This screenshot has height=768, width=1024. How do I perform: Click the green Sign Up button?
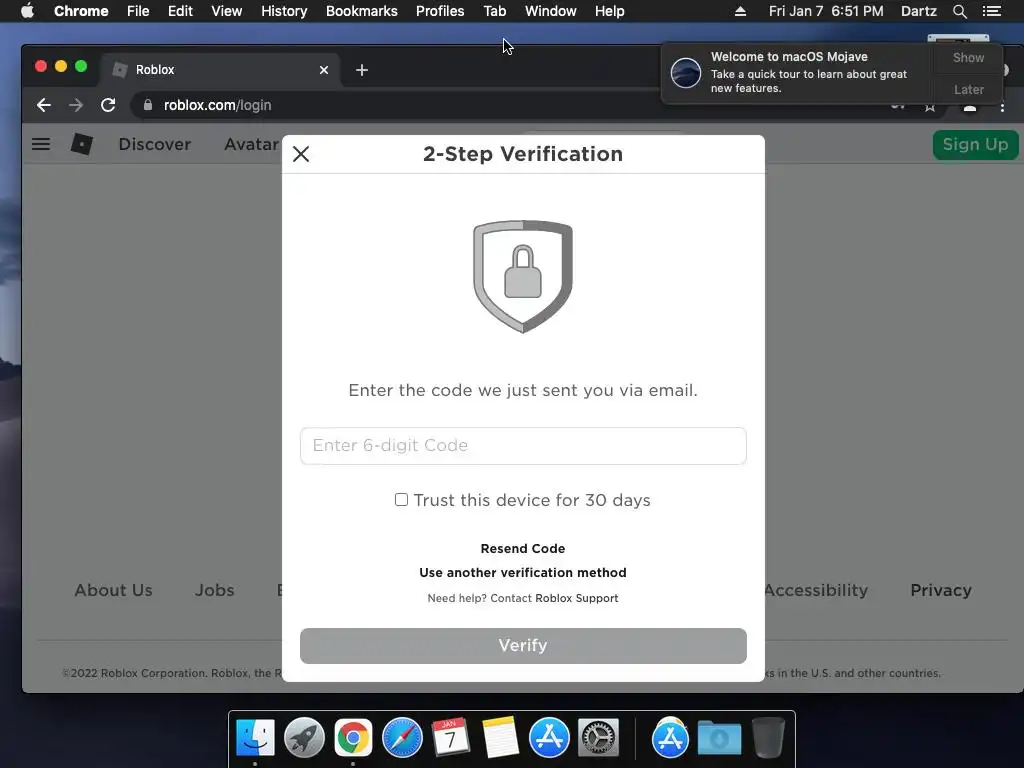coord(975,144)
